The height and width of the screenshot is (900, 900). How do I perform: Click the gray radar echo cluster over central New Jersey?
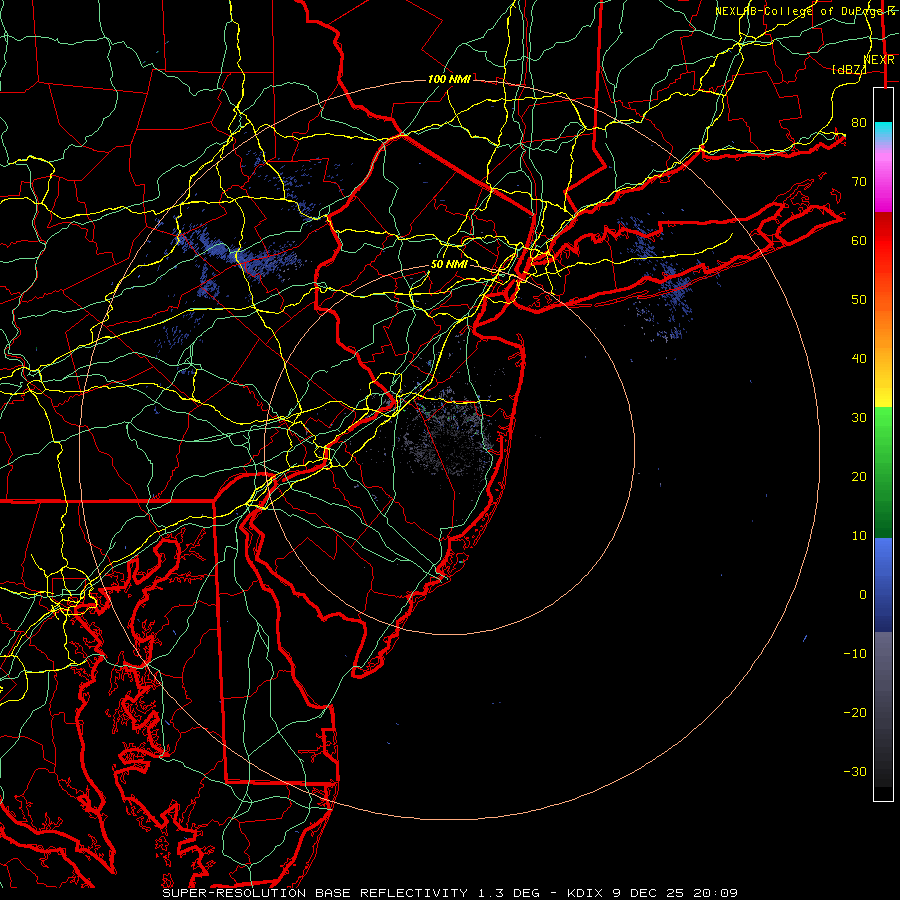[448, 432]
